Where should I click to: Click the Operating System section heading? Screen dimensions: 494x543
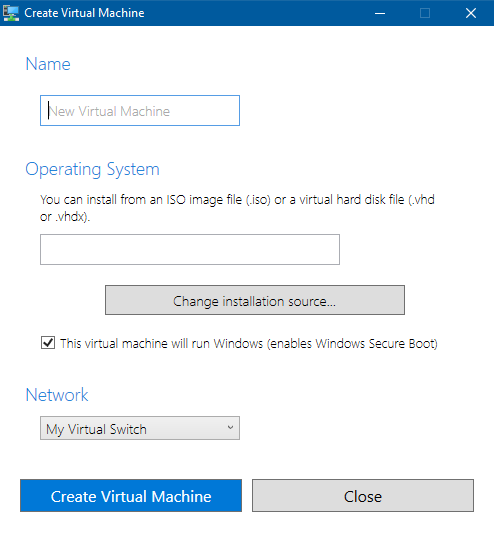[x=92, y=170]
